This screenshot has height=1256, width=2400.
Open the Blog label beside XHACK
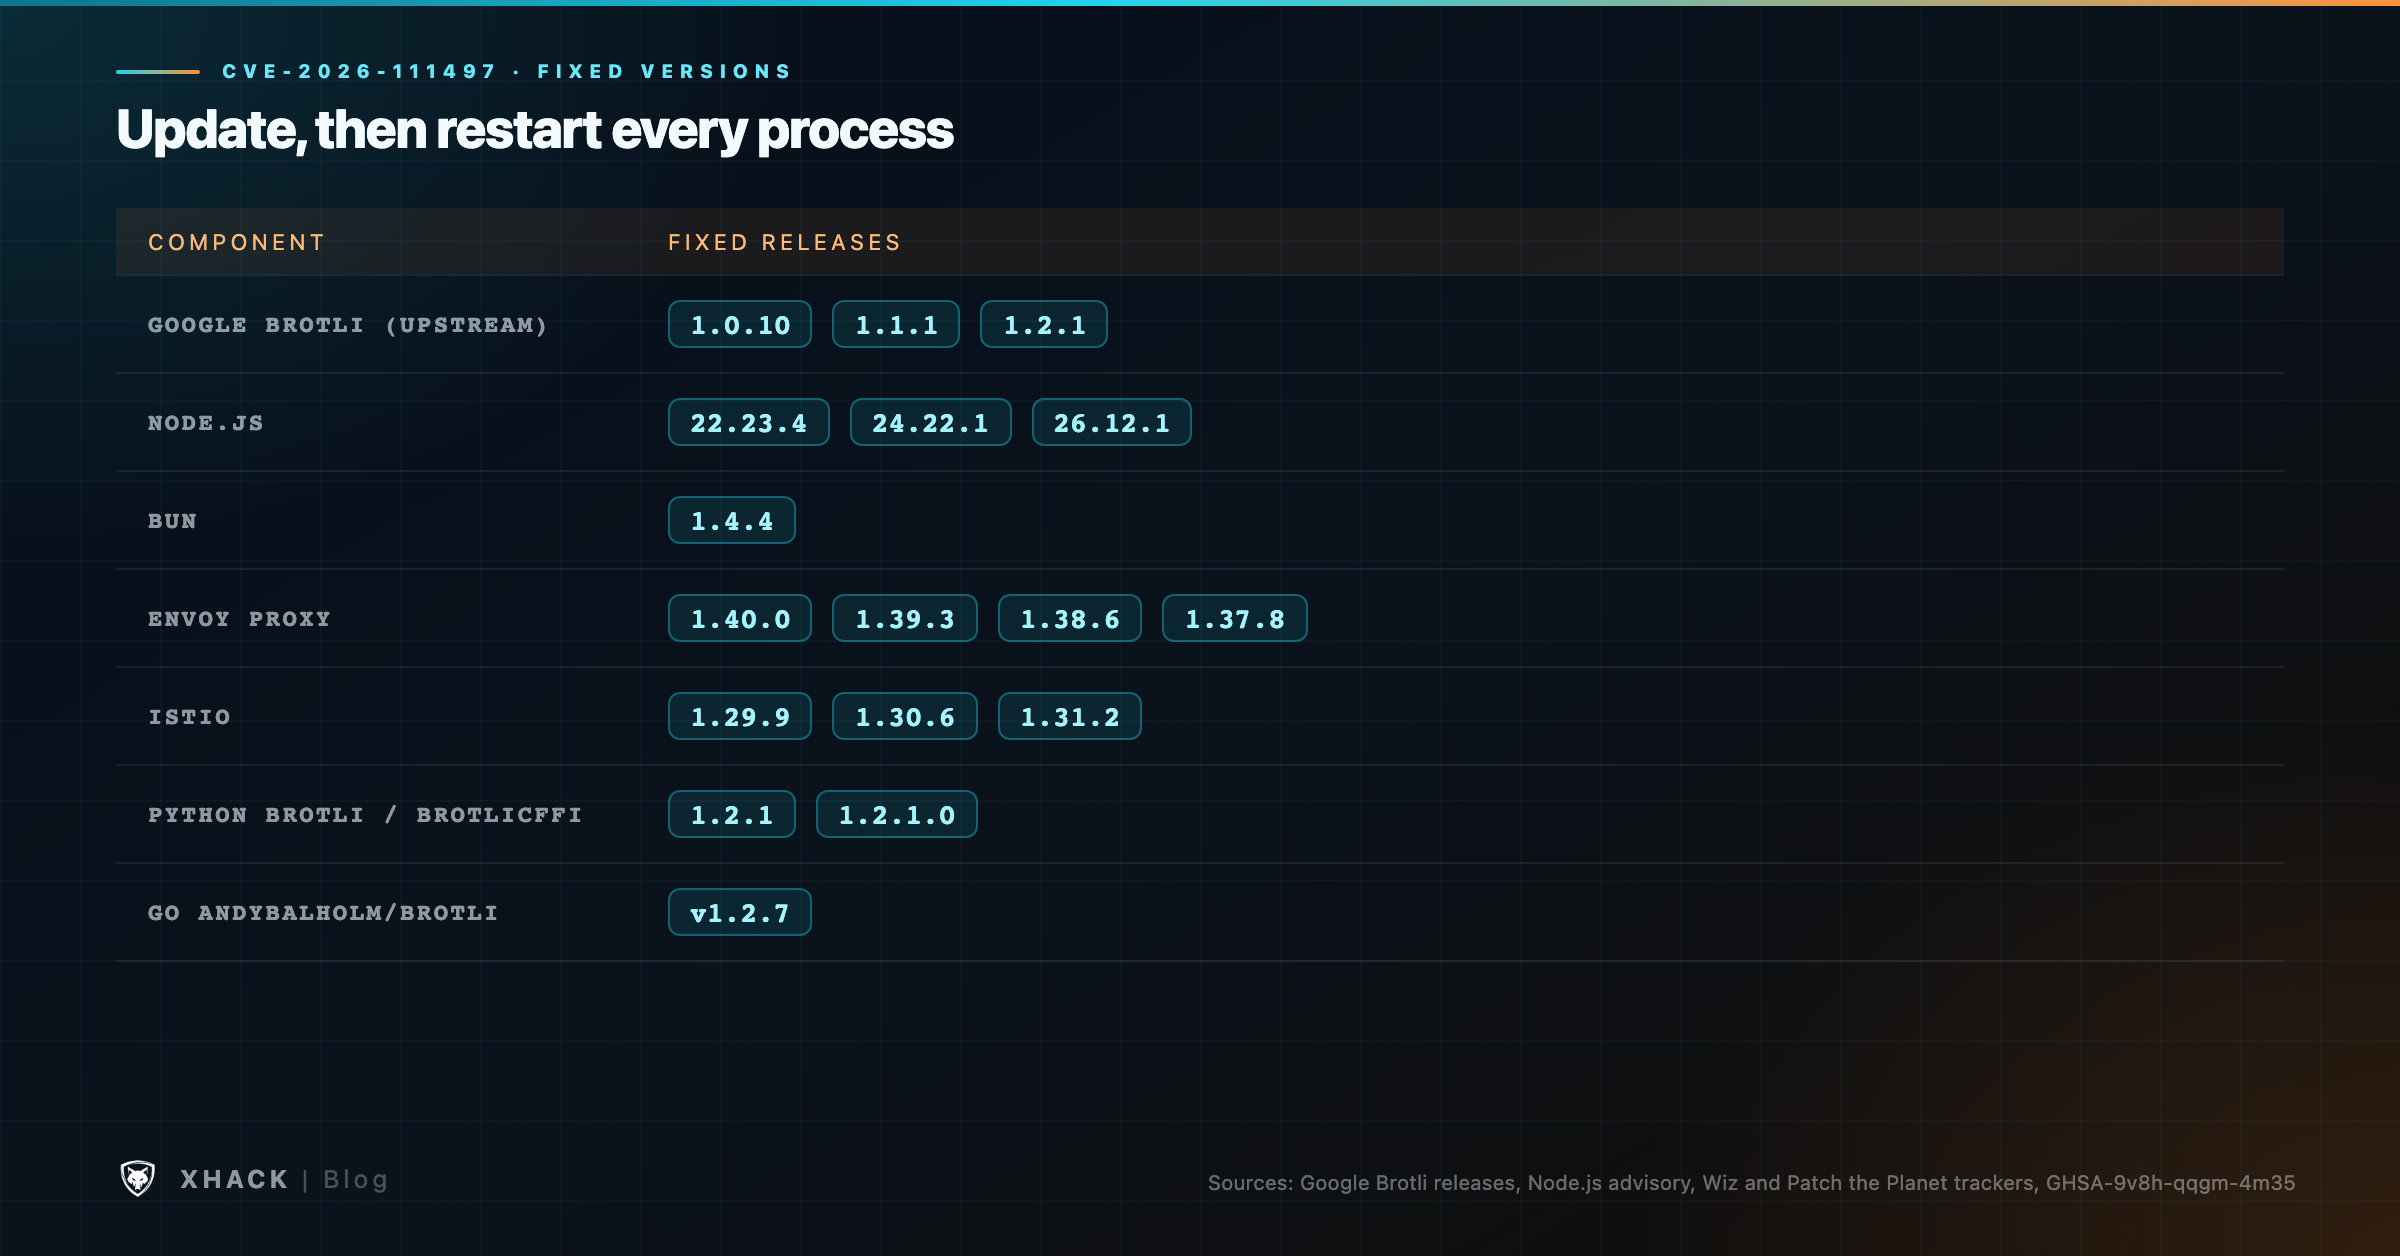click(x=356, y=1180)
